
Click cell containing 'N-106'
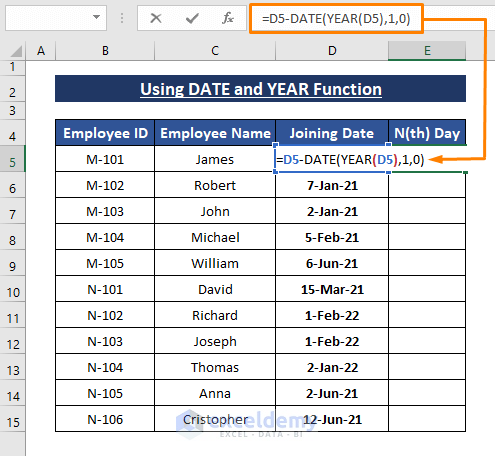(105, 419)
